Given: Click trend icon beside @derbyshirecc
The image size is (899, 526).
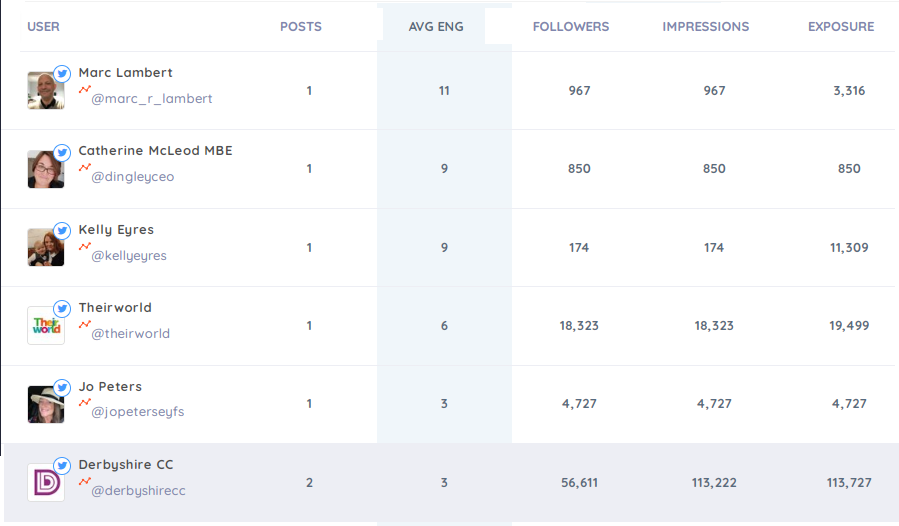Looking at the screenshot, I should 85,481.
